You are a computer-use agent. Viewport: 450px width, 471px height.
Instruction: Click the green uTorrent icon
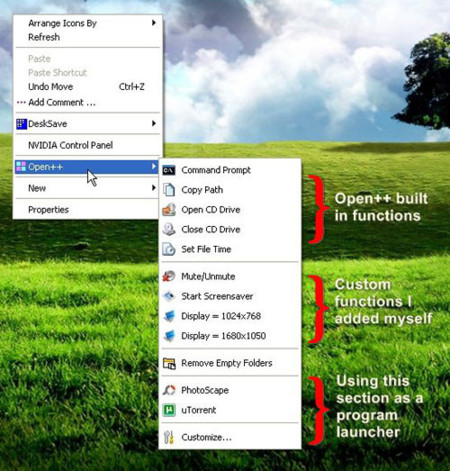[x=169, y=410]
